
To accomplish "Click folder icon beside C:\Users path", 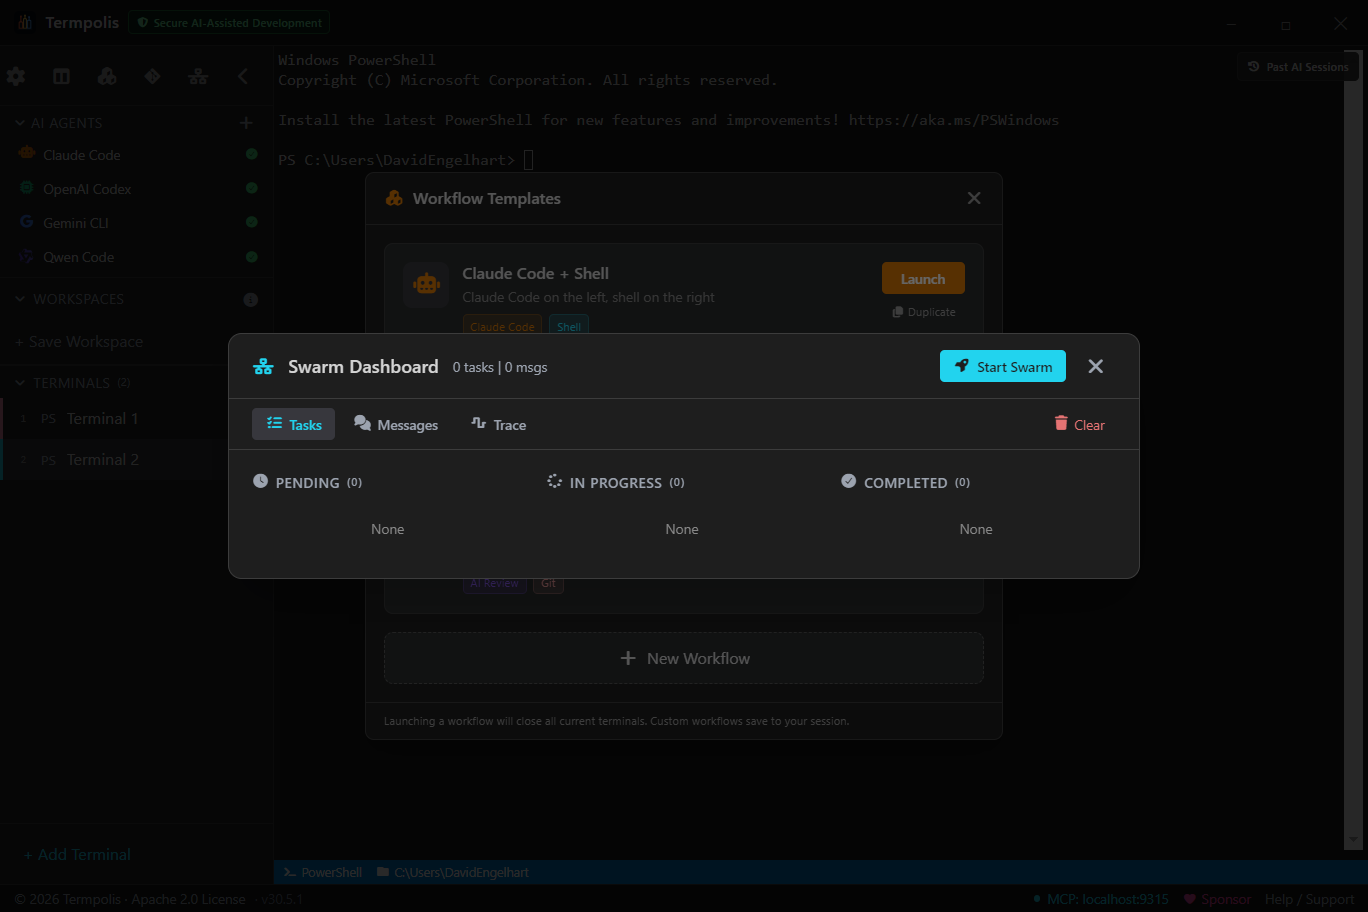I will (383, 872).
